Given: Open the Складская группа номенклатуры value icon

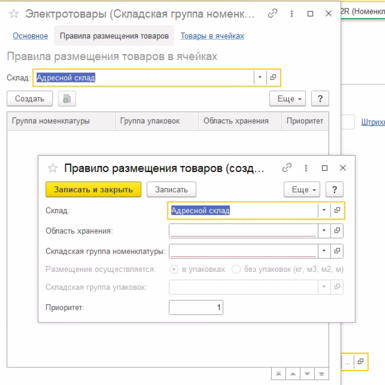Looking at the screenshot, I should point(337,251).
